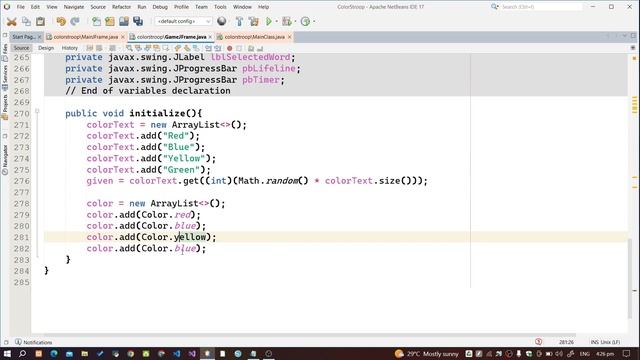640x360 pixels.
Task: Expand the Profile Project dropdown arrow
Action: pyautogui.click(x=314, y=21)
